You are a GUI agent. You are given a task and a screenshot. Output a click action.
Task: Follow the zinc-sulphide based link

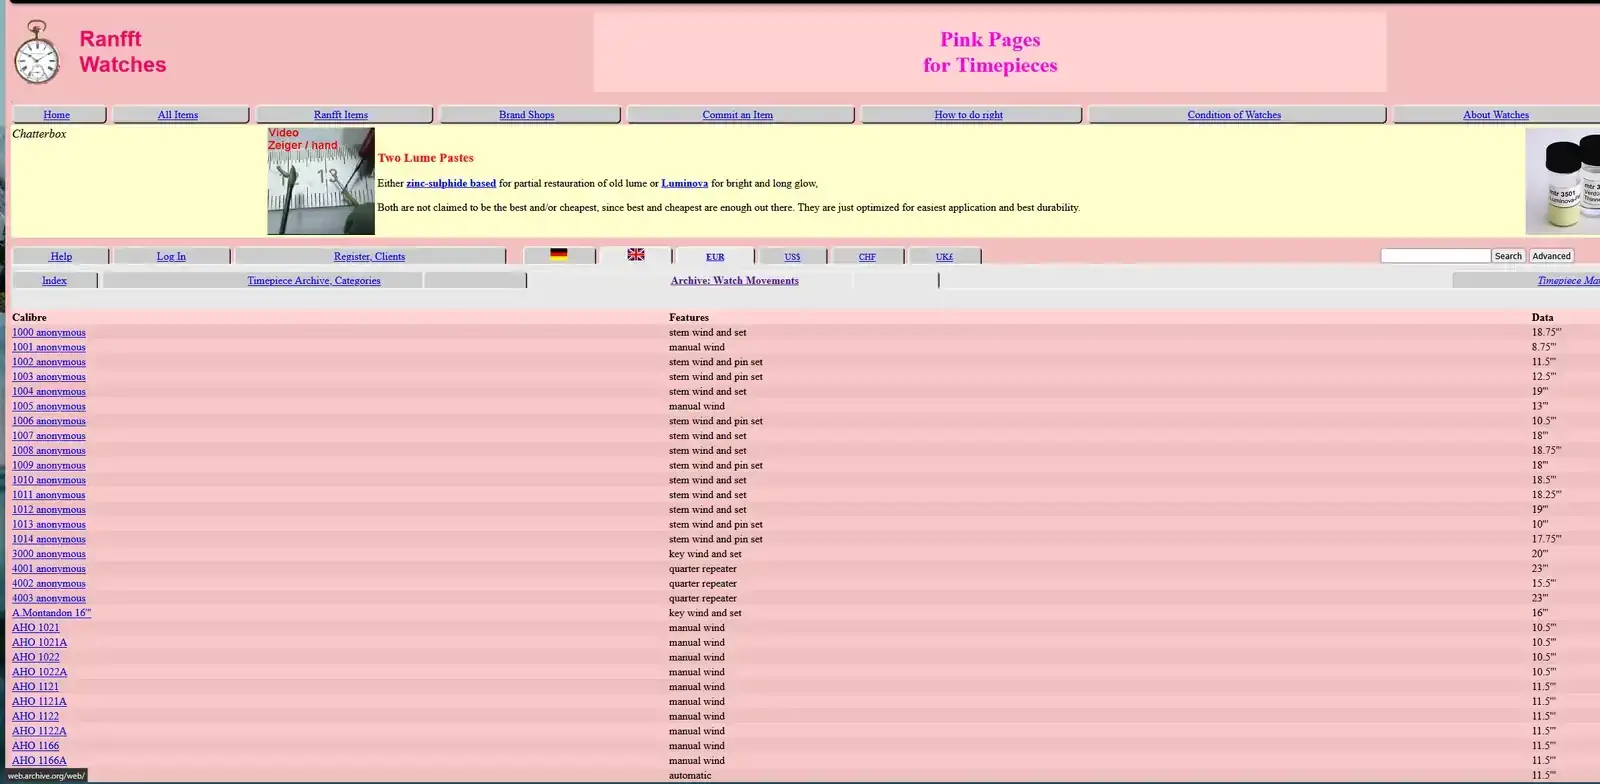click(x=451, y=183)
